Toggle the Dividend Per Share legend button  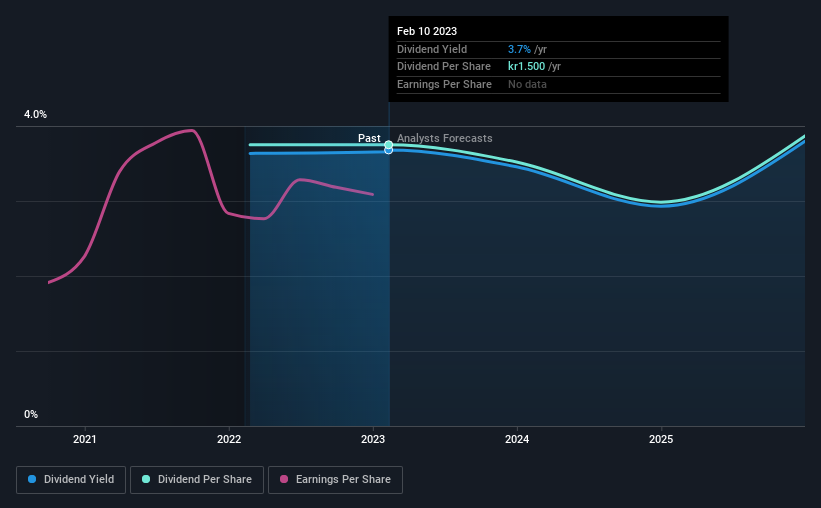coord(197,480)
